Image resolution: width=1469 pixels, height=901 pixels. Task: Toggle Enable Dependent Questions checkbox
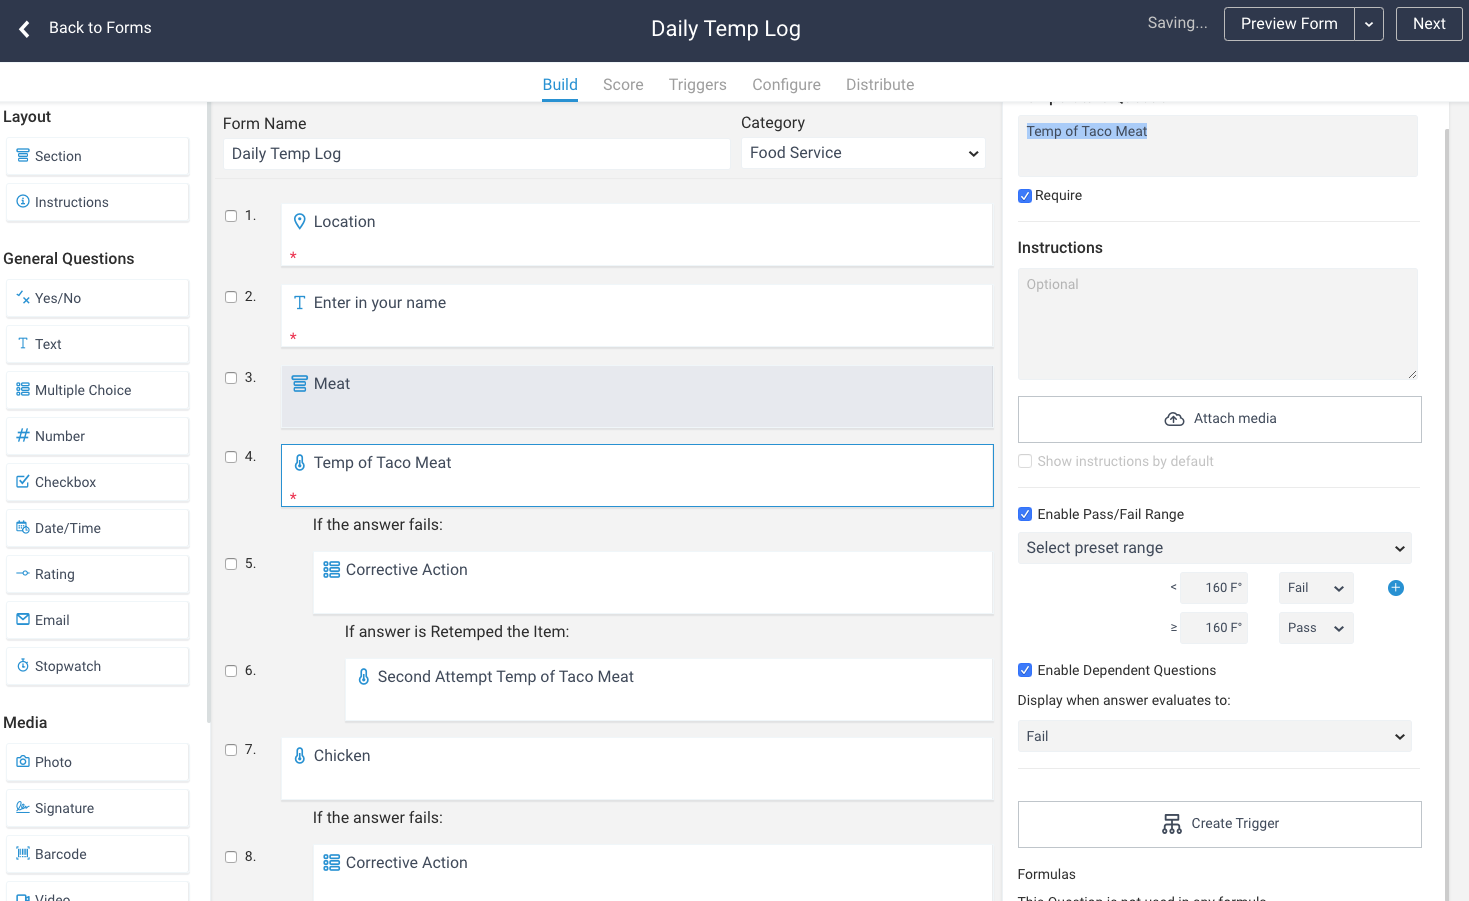pyautogui.click(x=1025, y=670)
